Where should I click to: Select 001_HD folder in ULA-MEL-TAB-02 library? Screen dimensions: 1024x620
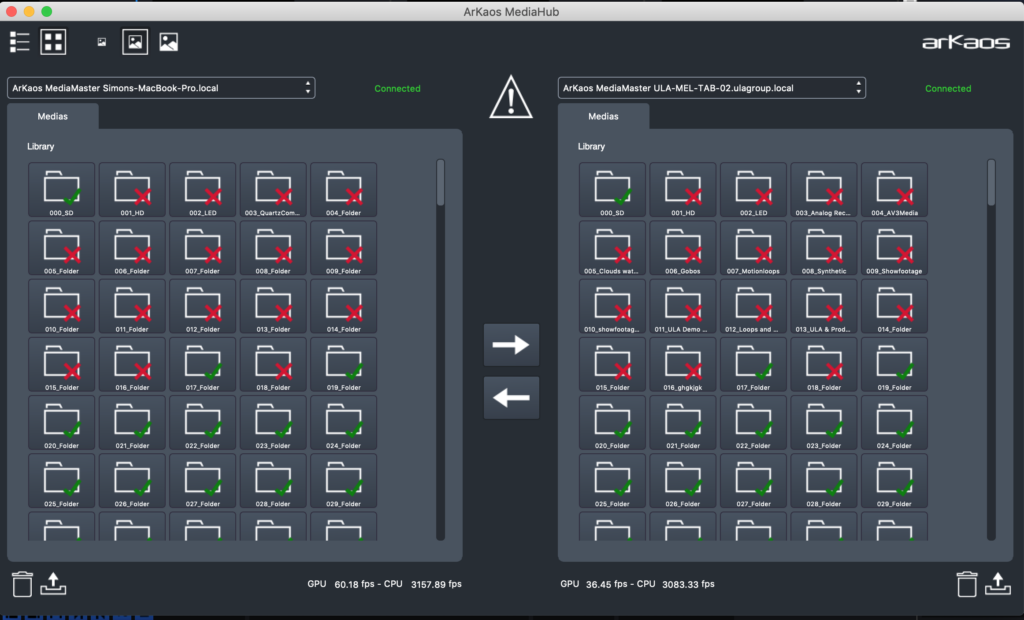(682, 189)
